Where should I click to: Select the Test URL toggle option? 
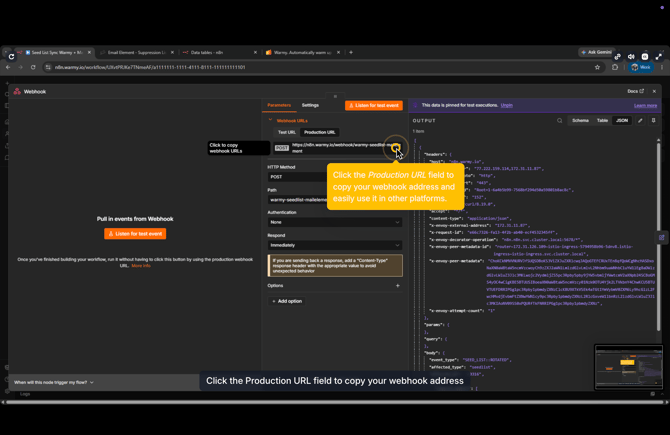click(287, 132)
